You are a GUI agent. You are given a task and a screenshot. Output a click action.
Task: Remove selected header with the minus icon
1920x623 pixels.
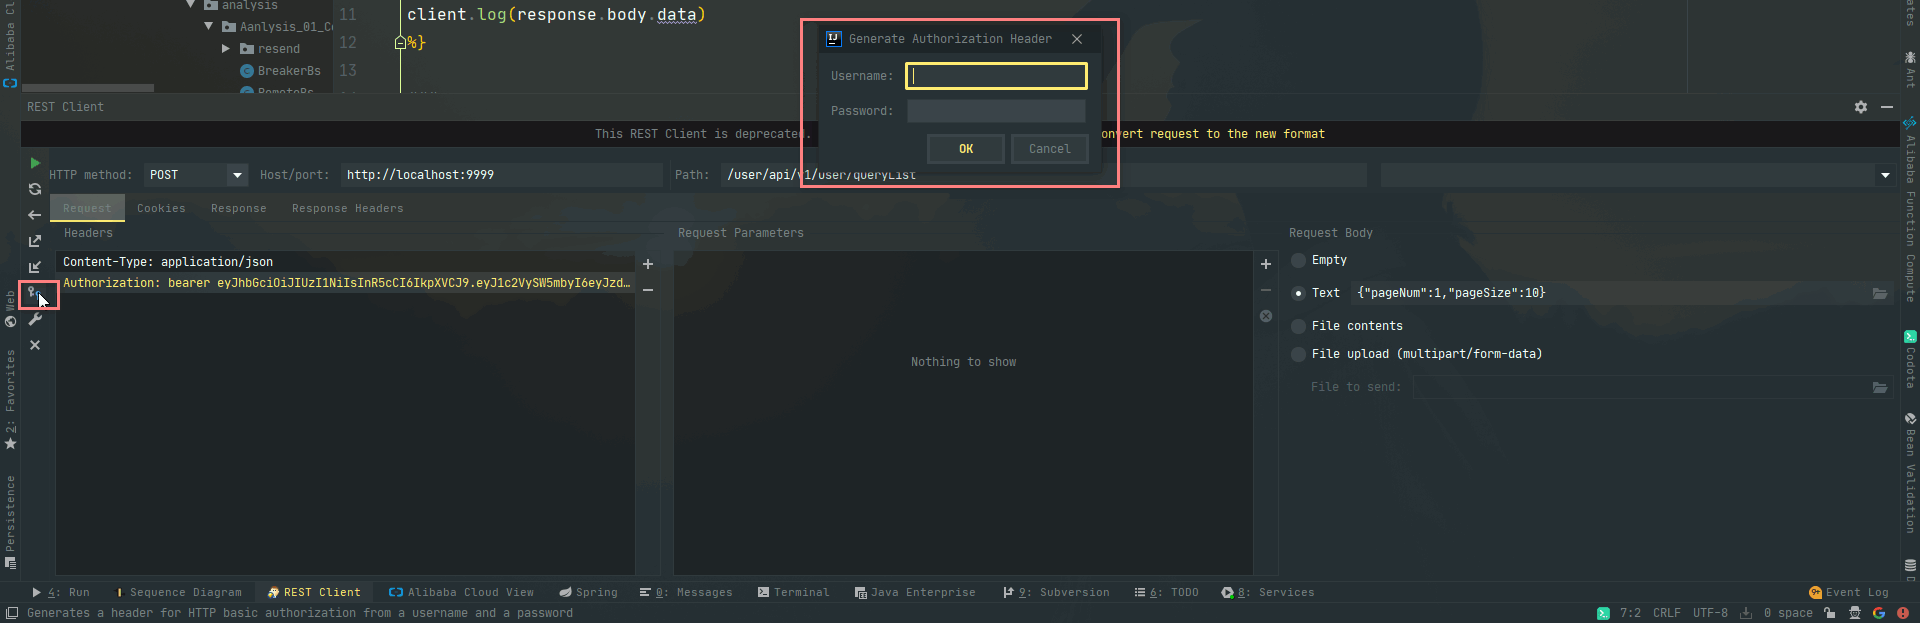point(648,290)
